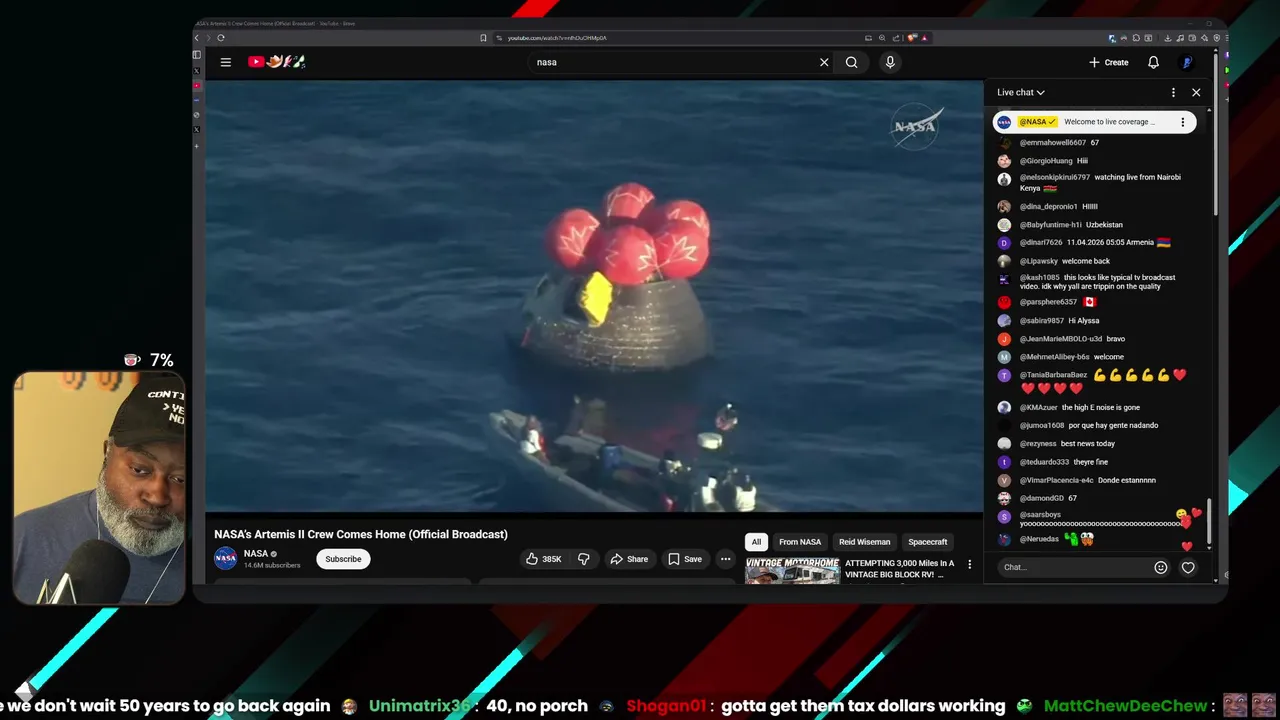Viewport: 1280px width, 720px height.
Task: Dislike the video
Action: pos(584,559)
